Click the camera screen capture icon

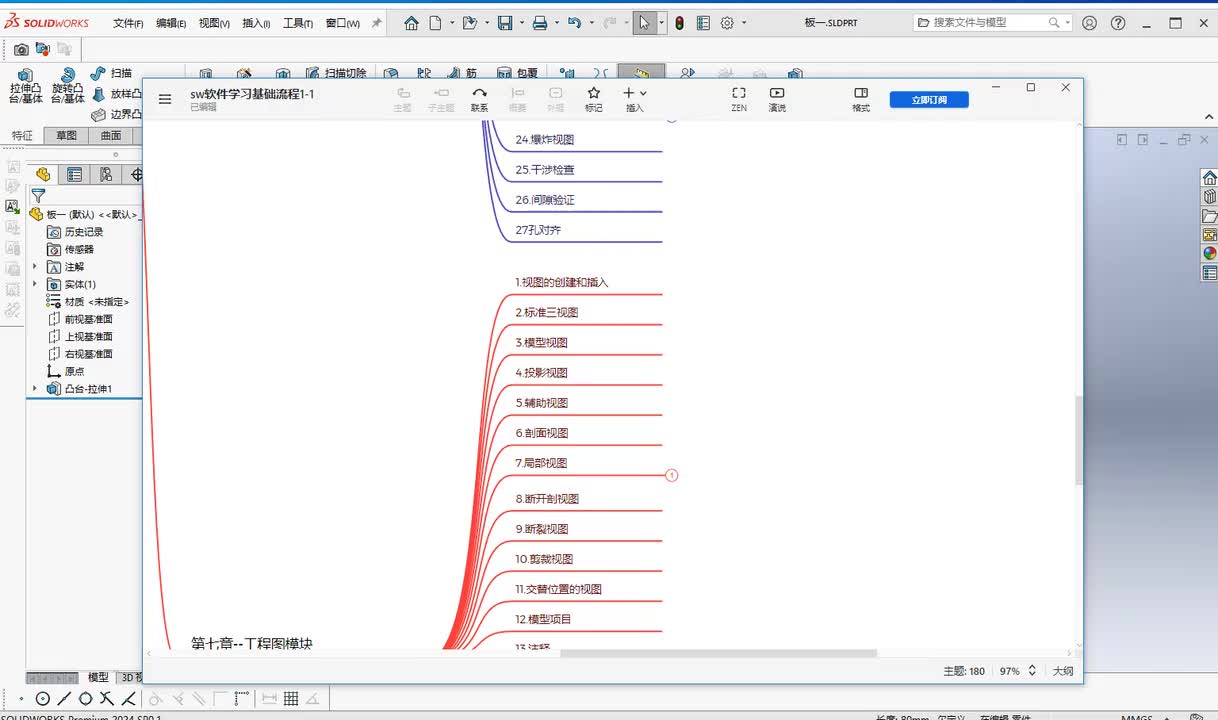(x=21, y=48)
